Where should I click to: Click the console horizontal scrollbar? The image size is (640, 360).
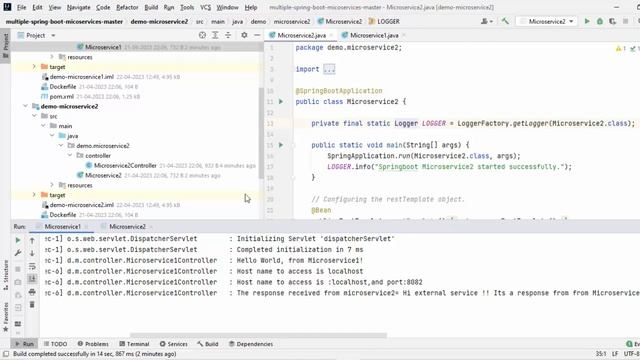(x=258, y=336)
